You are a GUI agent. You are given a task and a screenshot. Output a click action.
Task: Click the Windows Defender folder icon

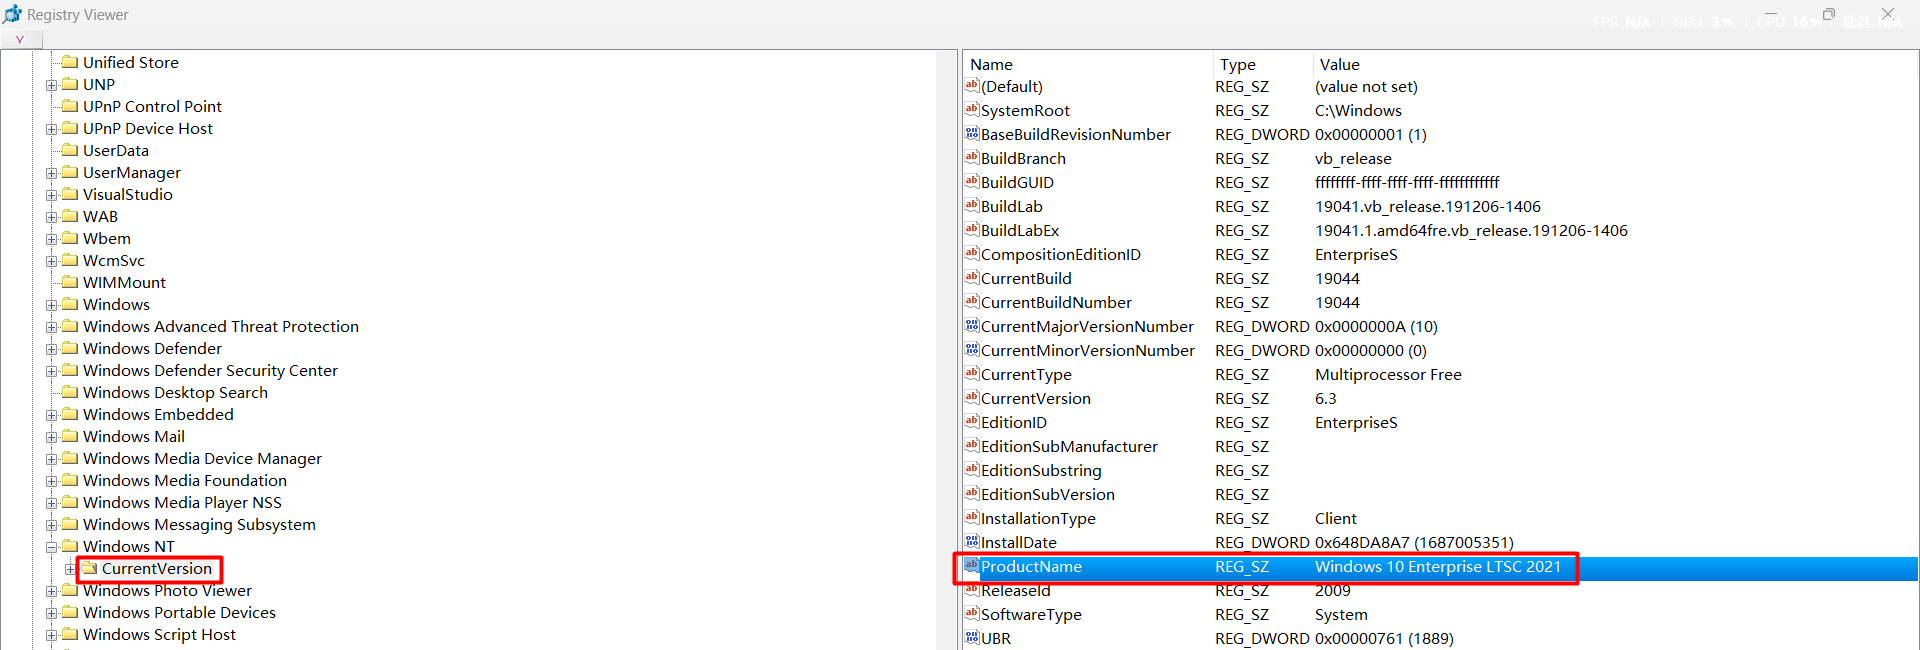[x=70, y=348]
